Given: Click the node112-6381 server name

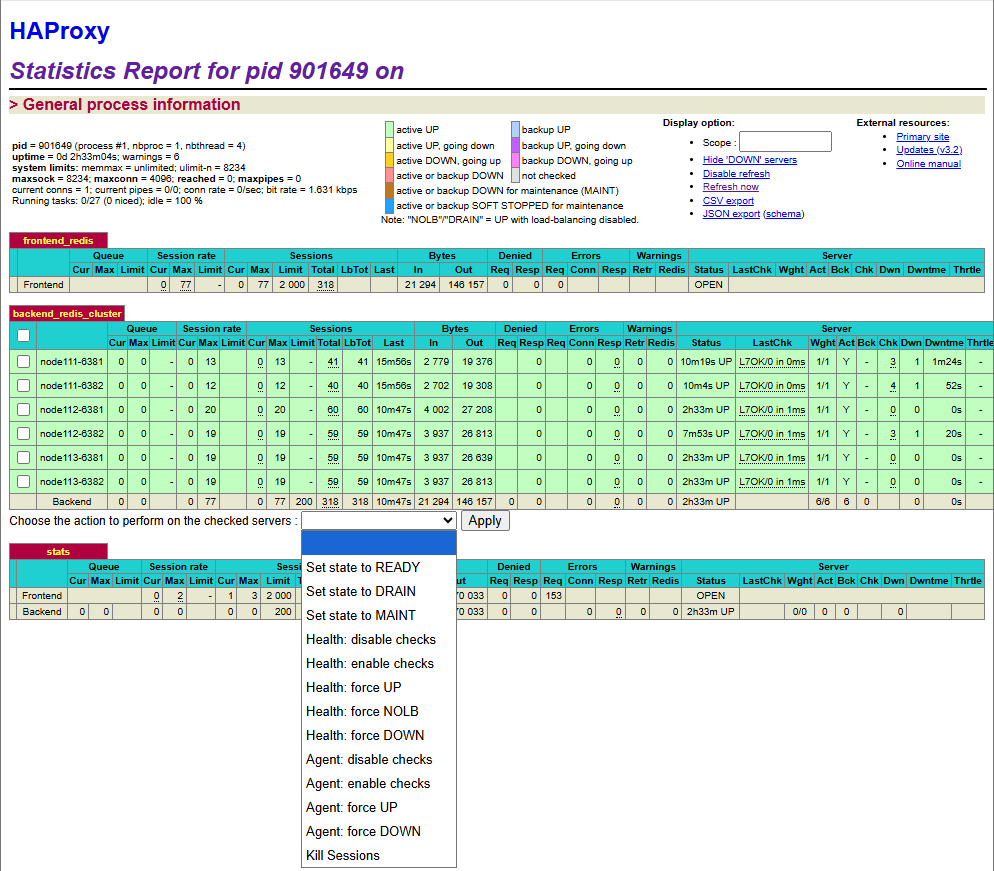Looking at the screenshot, I should pyautogui.click(x=72, y=410).
